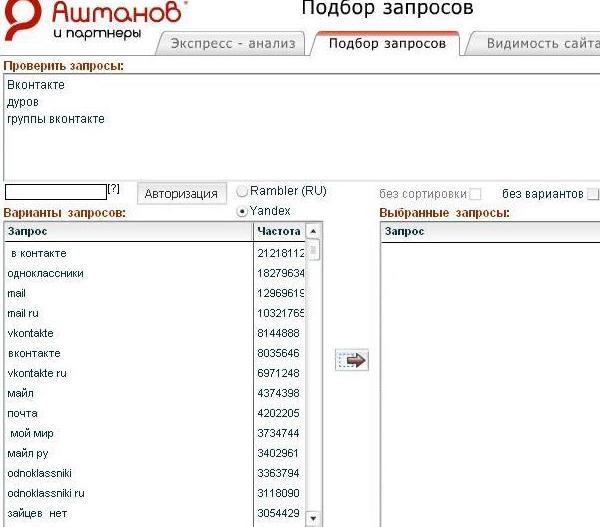This screenshot has height=527, width=600.
Task: Check the без вариантов checkbox
Action: click(x=593, y=194)
